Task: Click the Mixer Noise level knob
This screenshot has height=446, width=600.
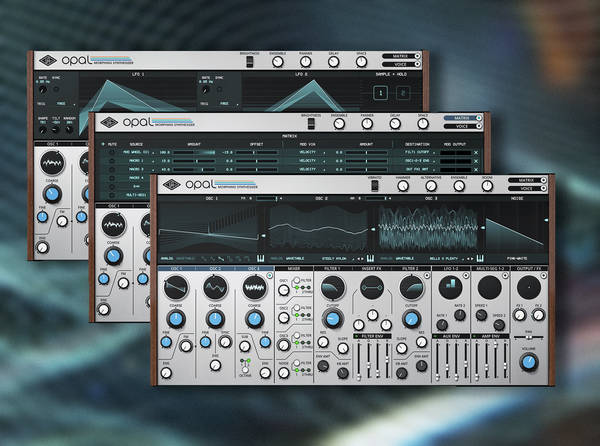Action: click(x=284, y=373)
